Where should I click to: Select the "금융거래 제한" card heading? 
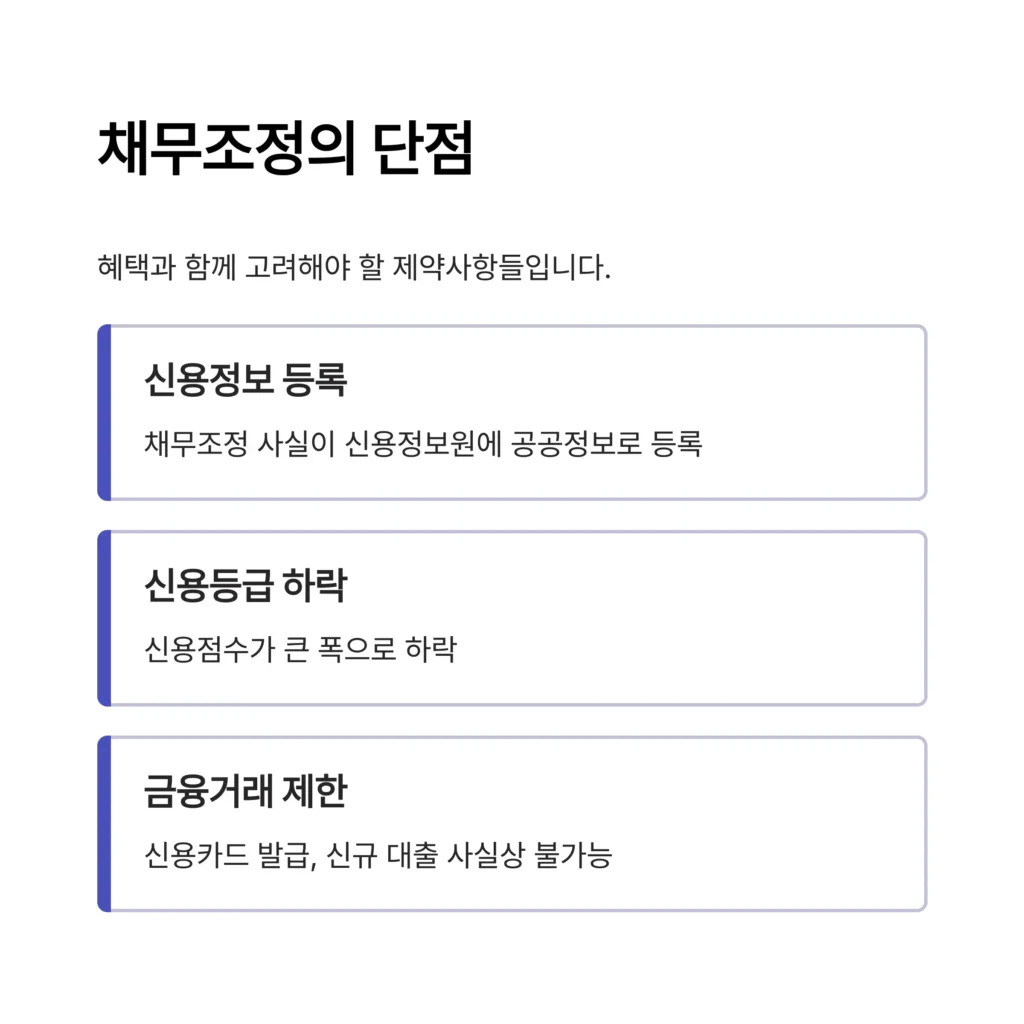point(245,791)
